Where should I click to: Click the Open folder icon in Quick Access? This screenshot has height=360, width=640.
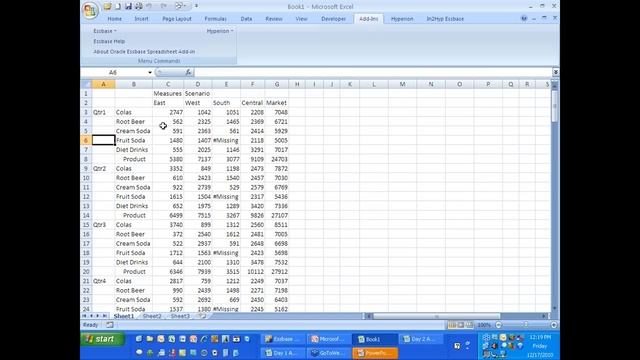[107, 6]
